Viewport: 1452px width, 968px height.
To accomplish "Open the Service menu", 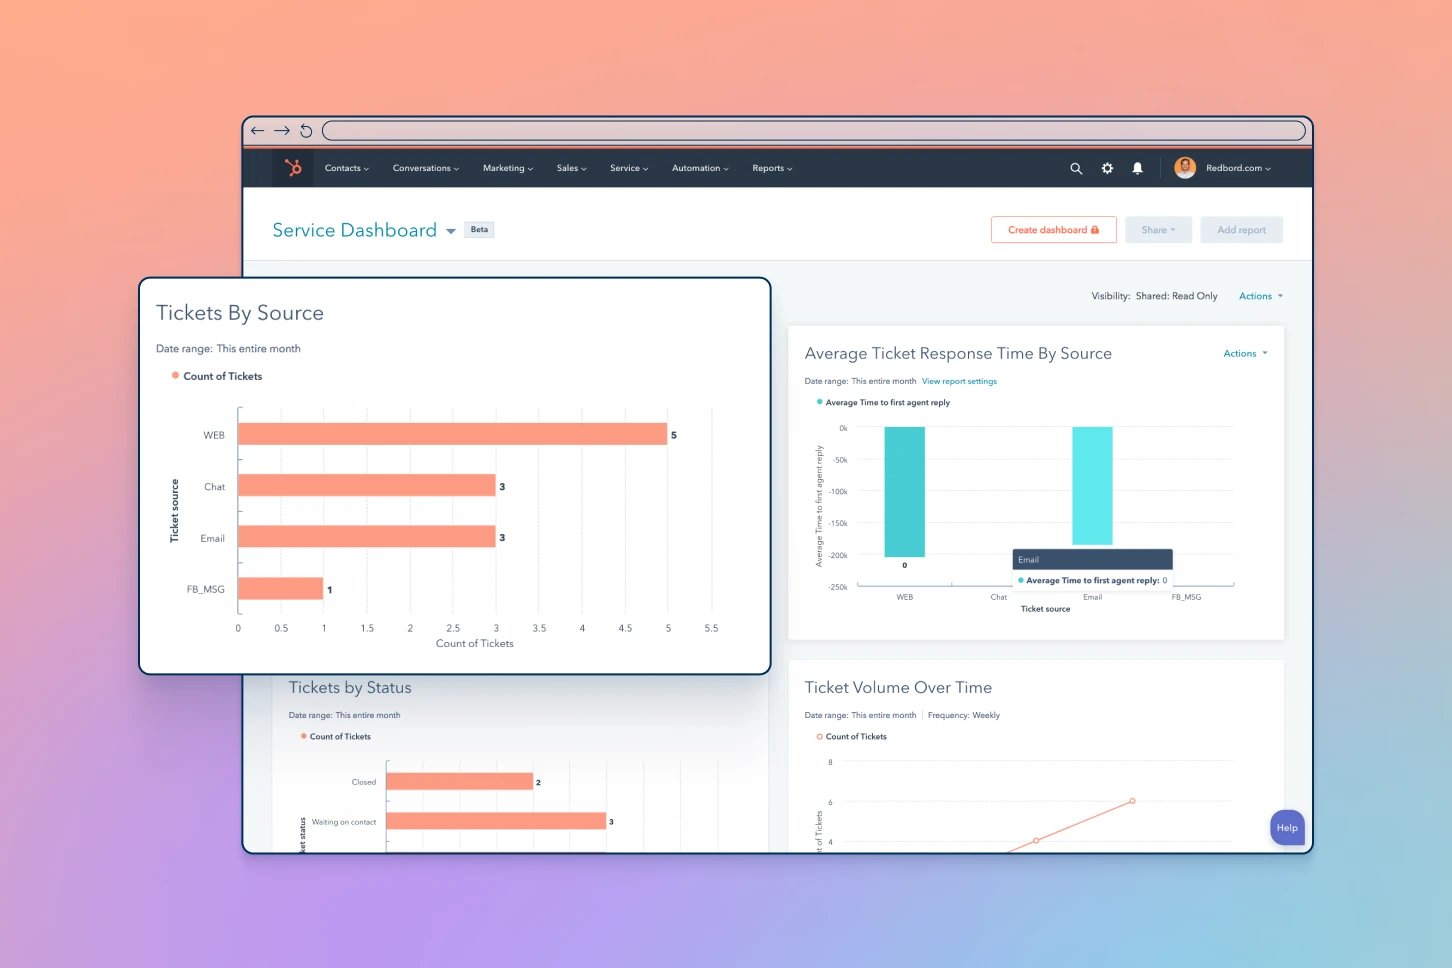I will point(629,168).
